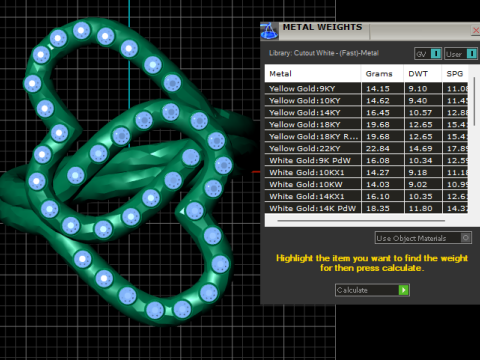Viewport: 480px width, 360px height.
Task: Sort by the DWT column header
Action: pyautogui.click(x=423, y=74)
